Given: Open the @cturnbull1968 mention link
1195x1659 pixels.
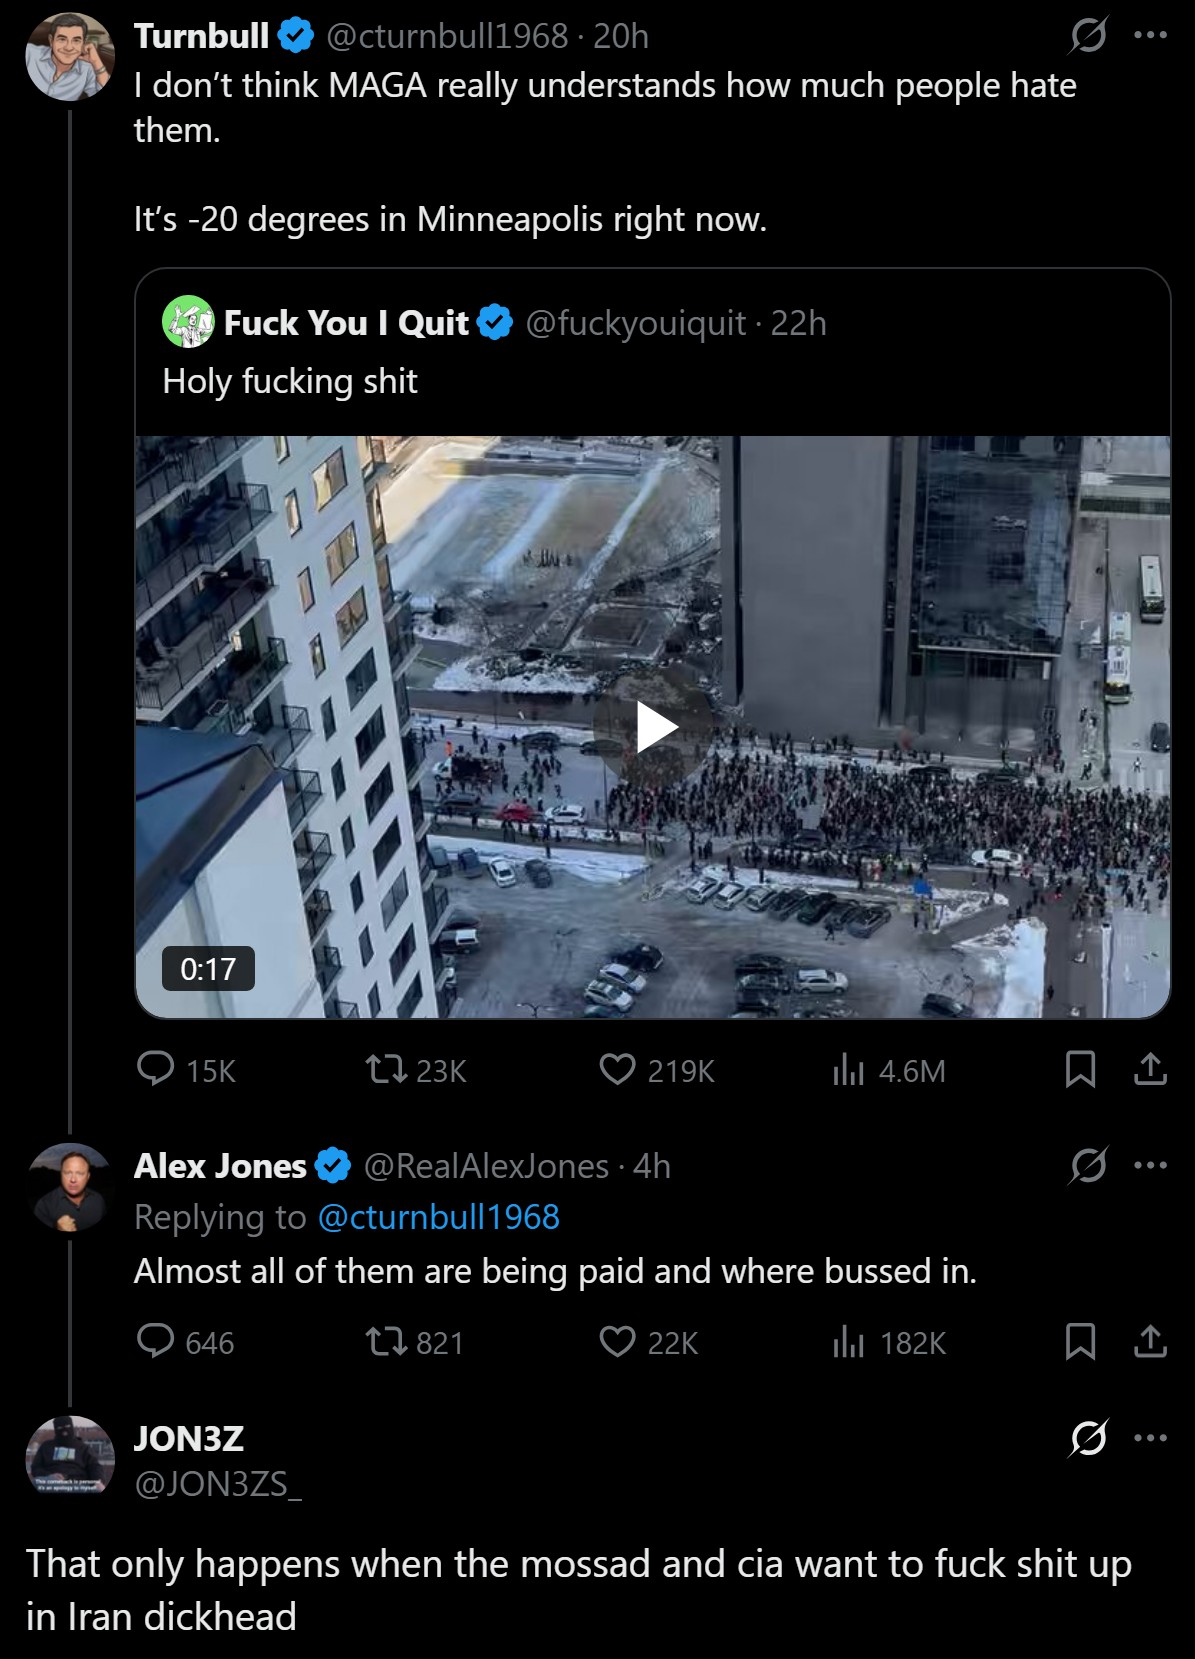Looking at the screenshot, I should click(438, 1217).
